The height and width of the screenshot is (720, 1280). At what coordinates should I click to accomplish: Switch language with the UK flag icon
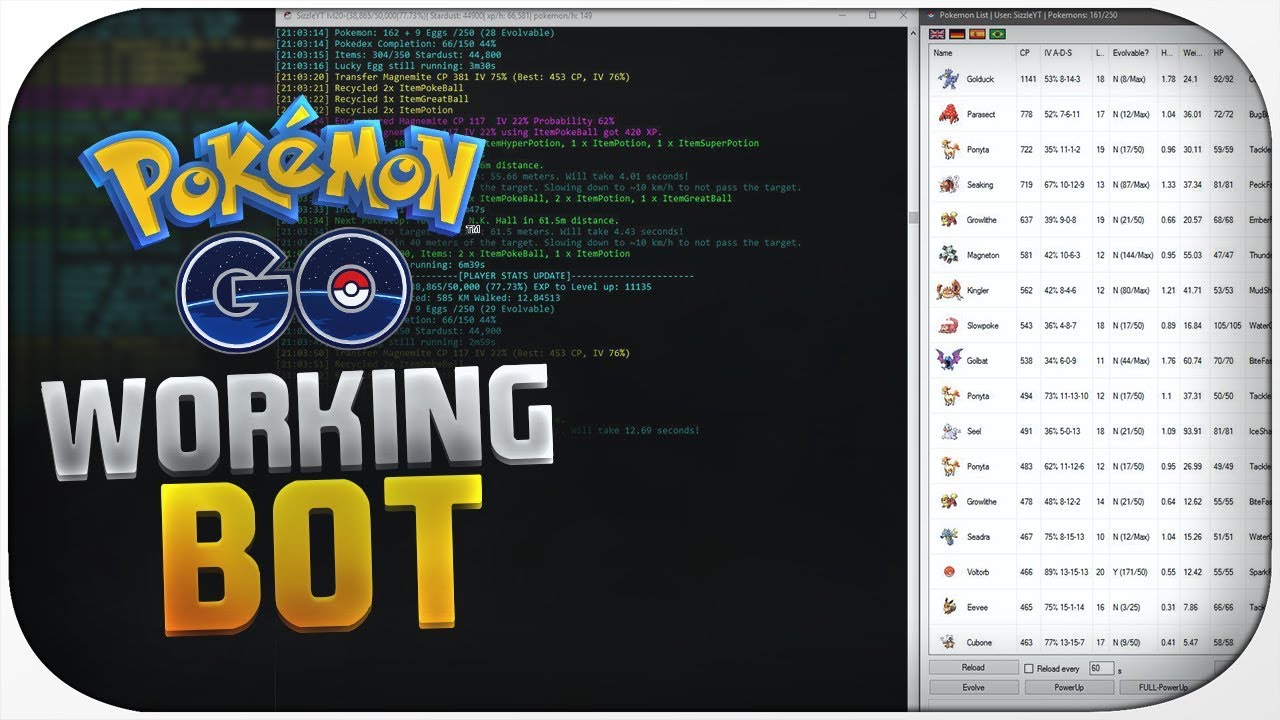937,33
